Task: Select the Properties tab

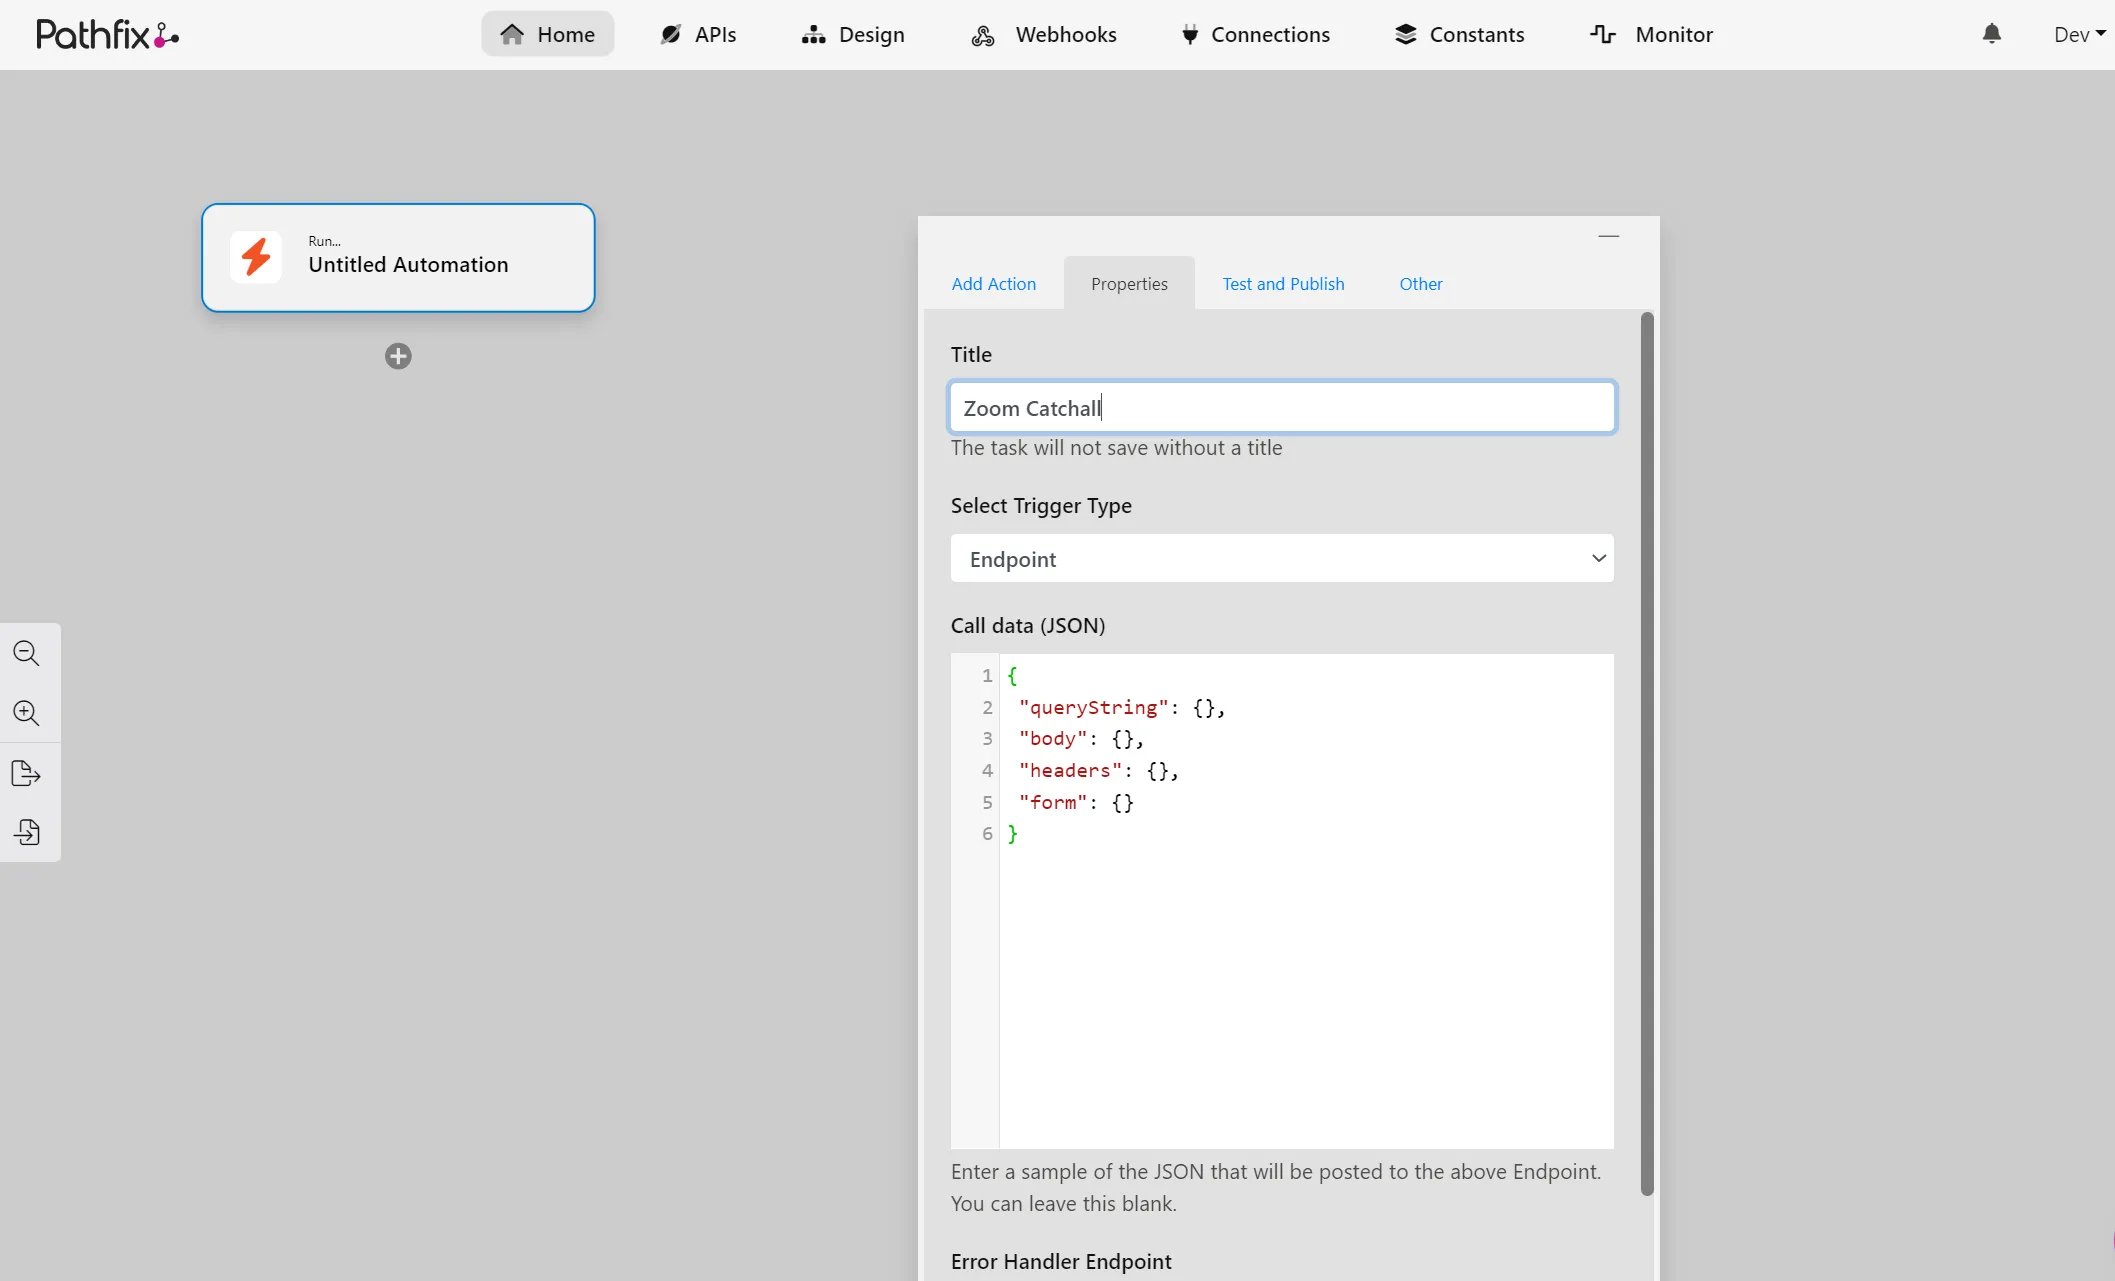Action: (1129, 284)
